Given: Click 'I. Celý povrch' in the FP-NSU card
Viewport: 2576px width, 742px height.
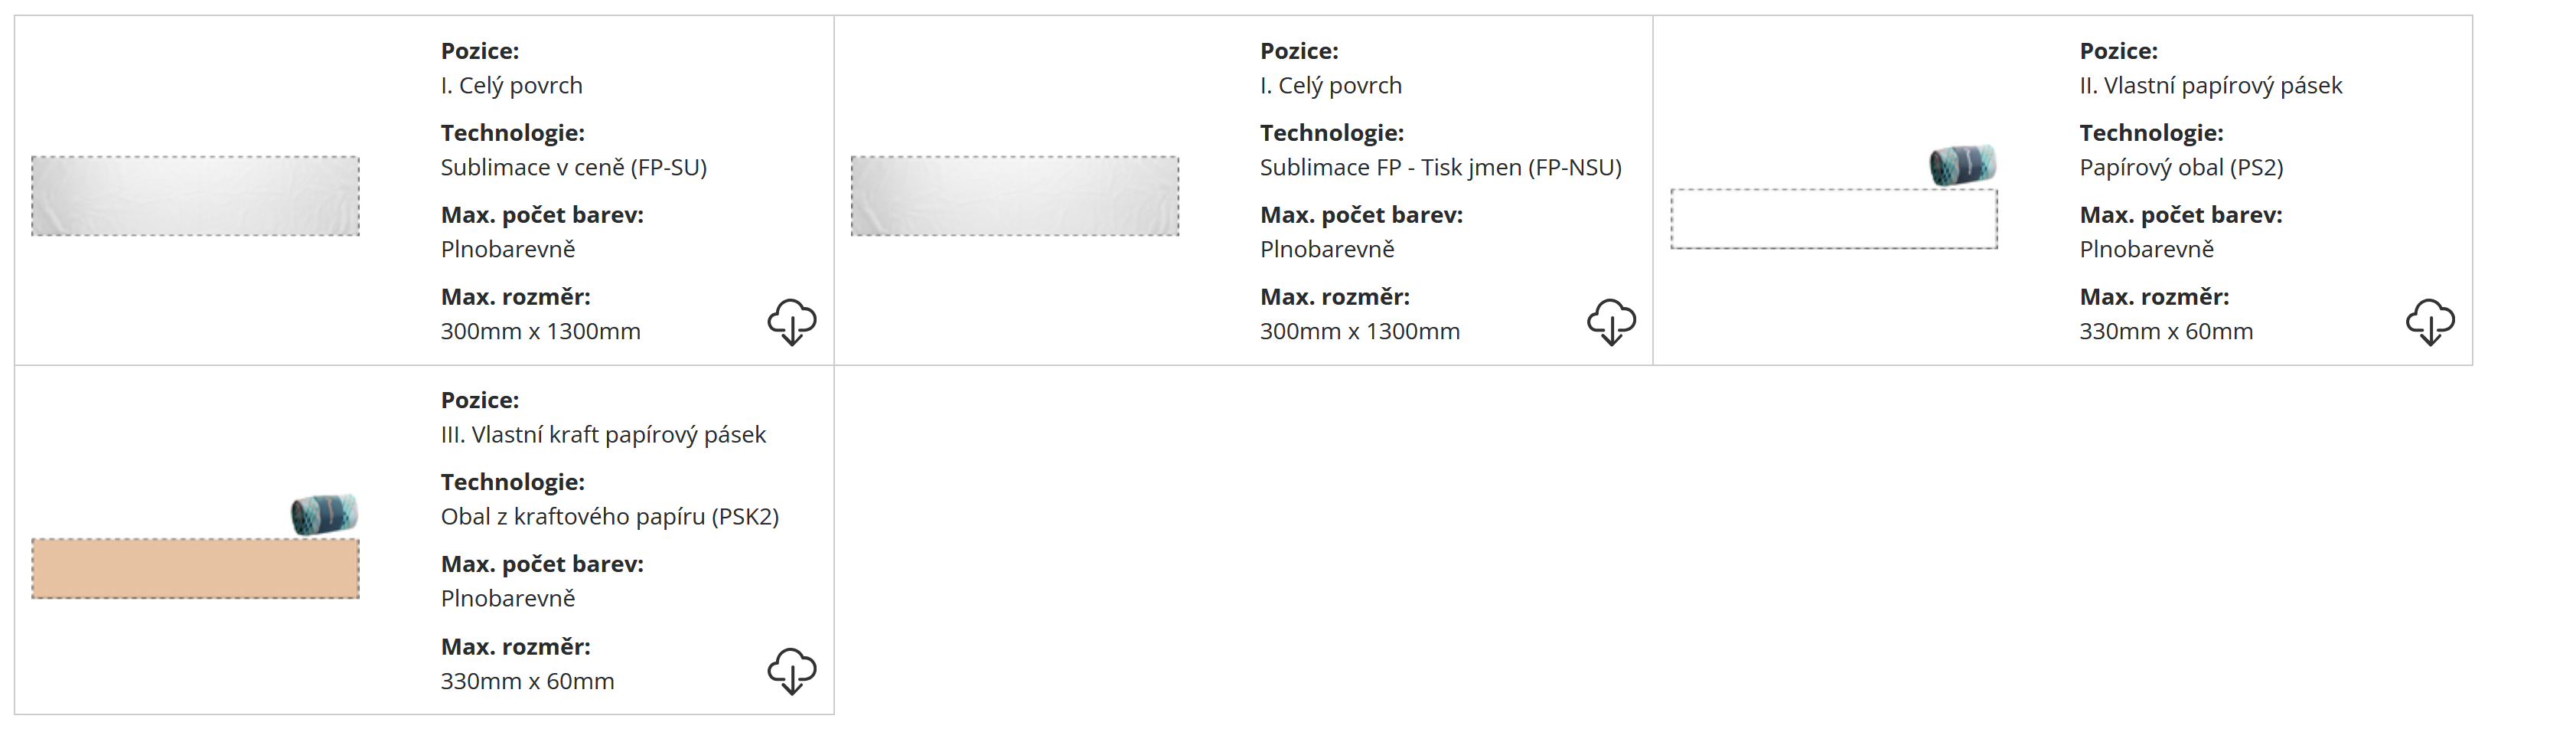Looking at the screenshot, I should point(1330,86).
